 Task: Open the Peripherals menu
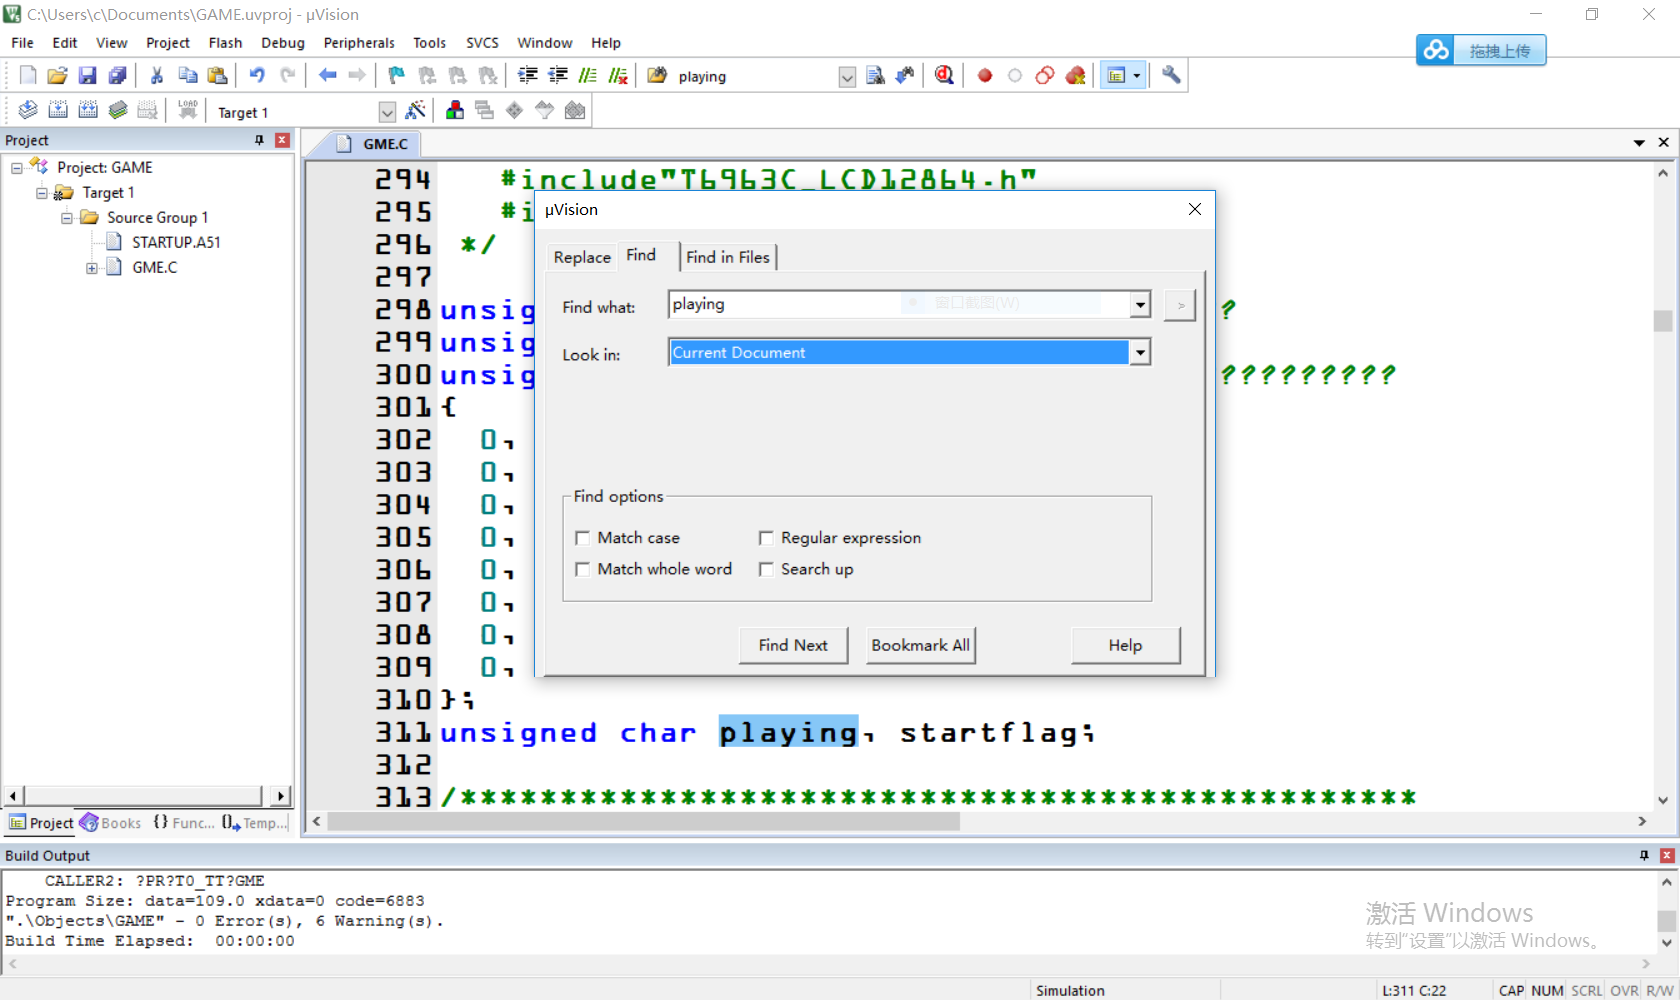point(359,43)
